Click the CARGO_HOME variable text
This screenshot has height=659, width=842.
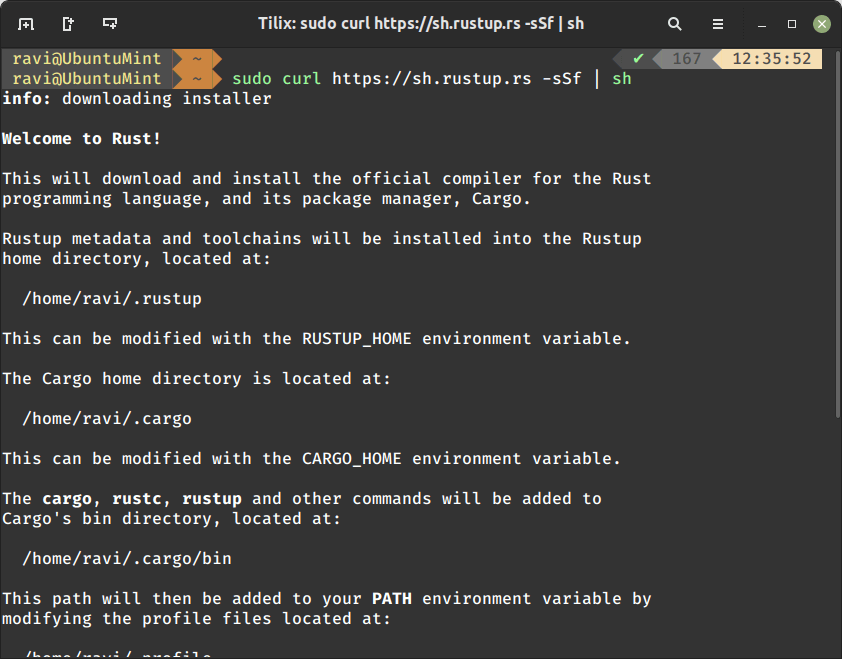click(352, 459)
